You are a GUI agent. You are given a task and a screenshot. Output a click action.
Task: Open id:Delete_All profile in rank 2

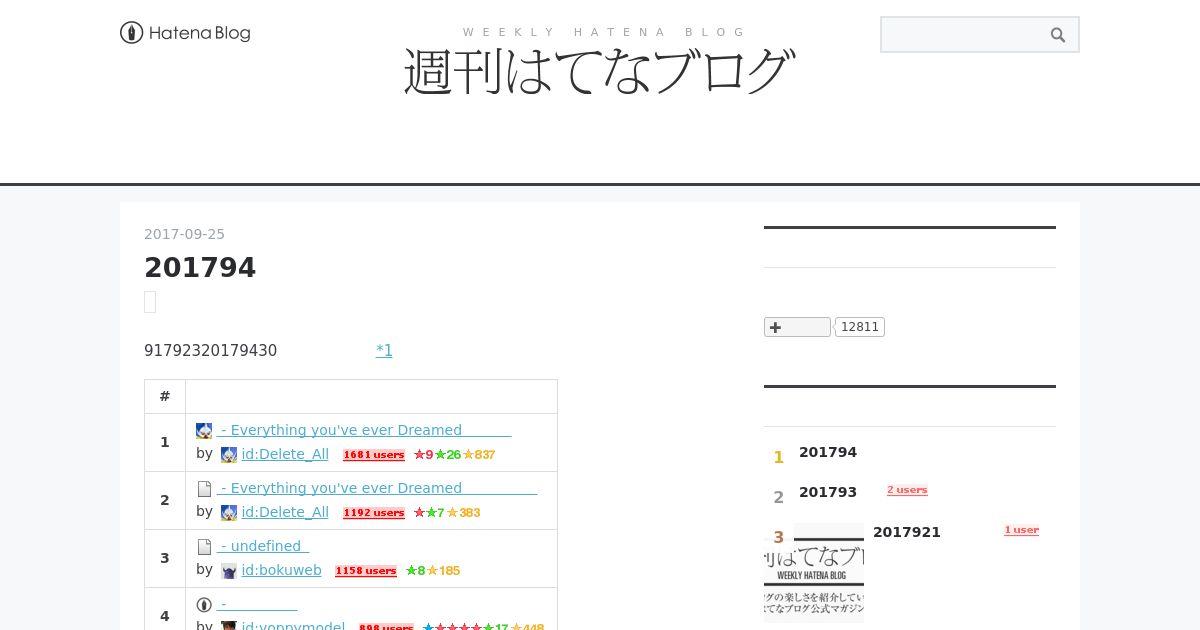click(x=285, y=512)
